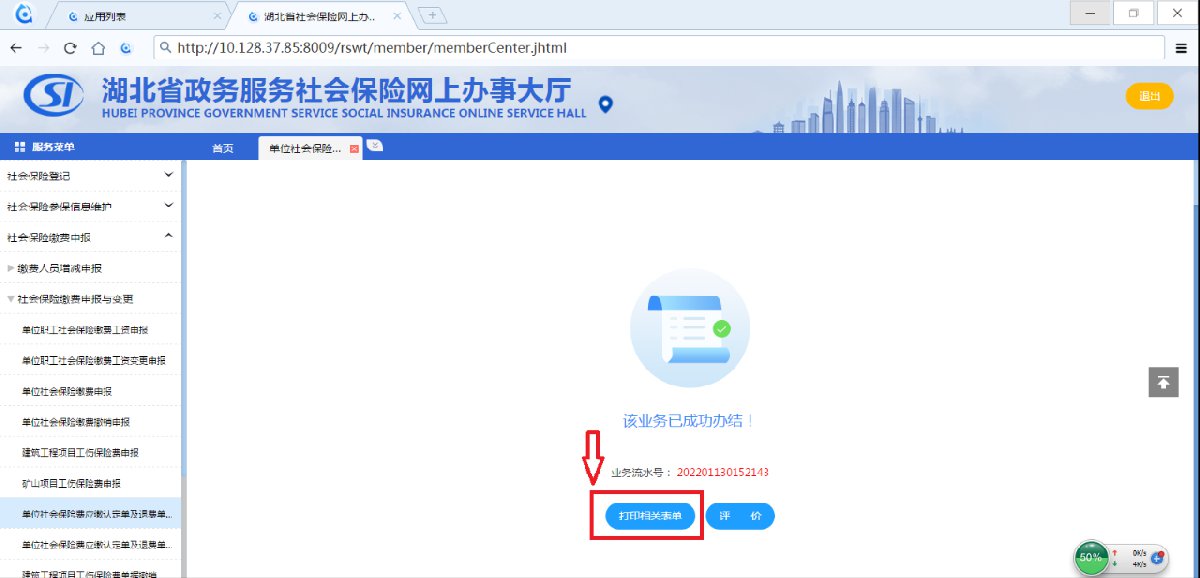Open the browser hamburger menu
This screenshot has height=578, width=1200.
(1182, 48)
